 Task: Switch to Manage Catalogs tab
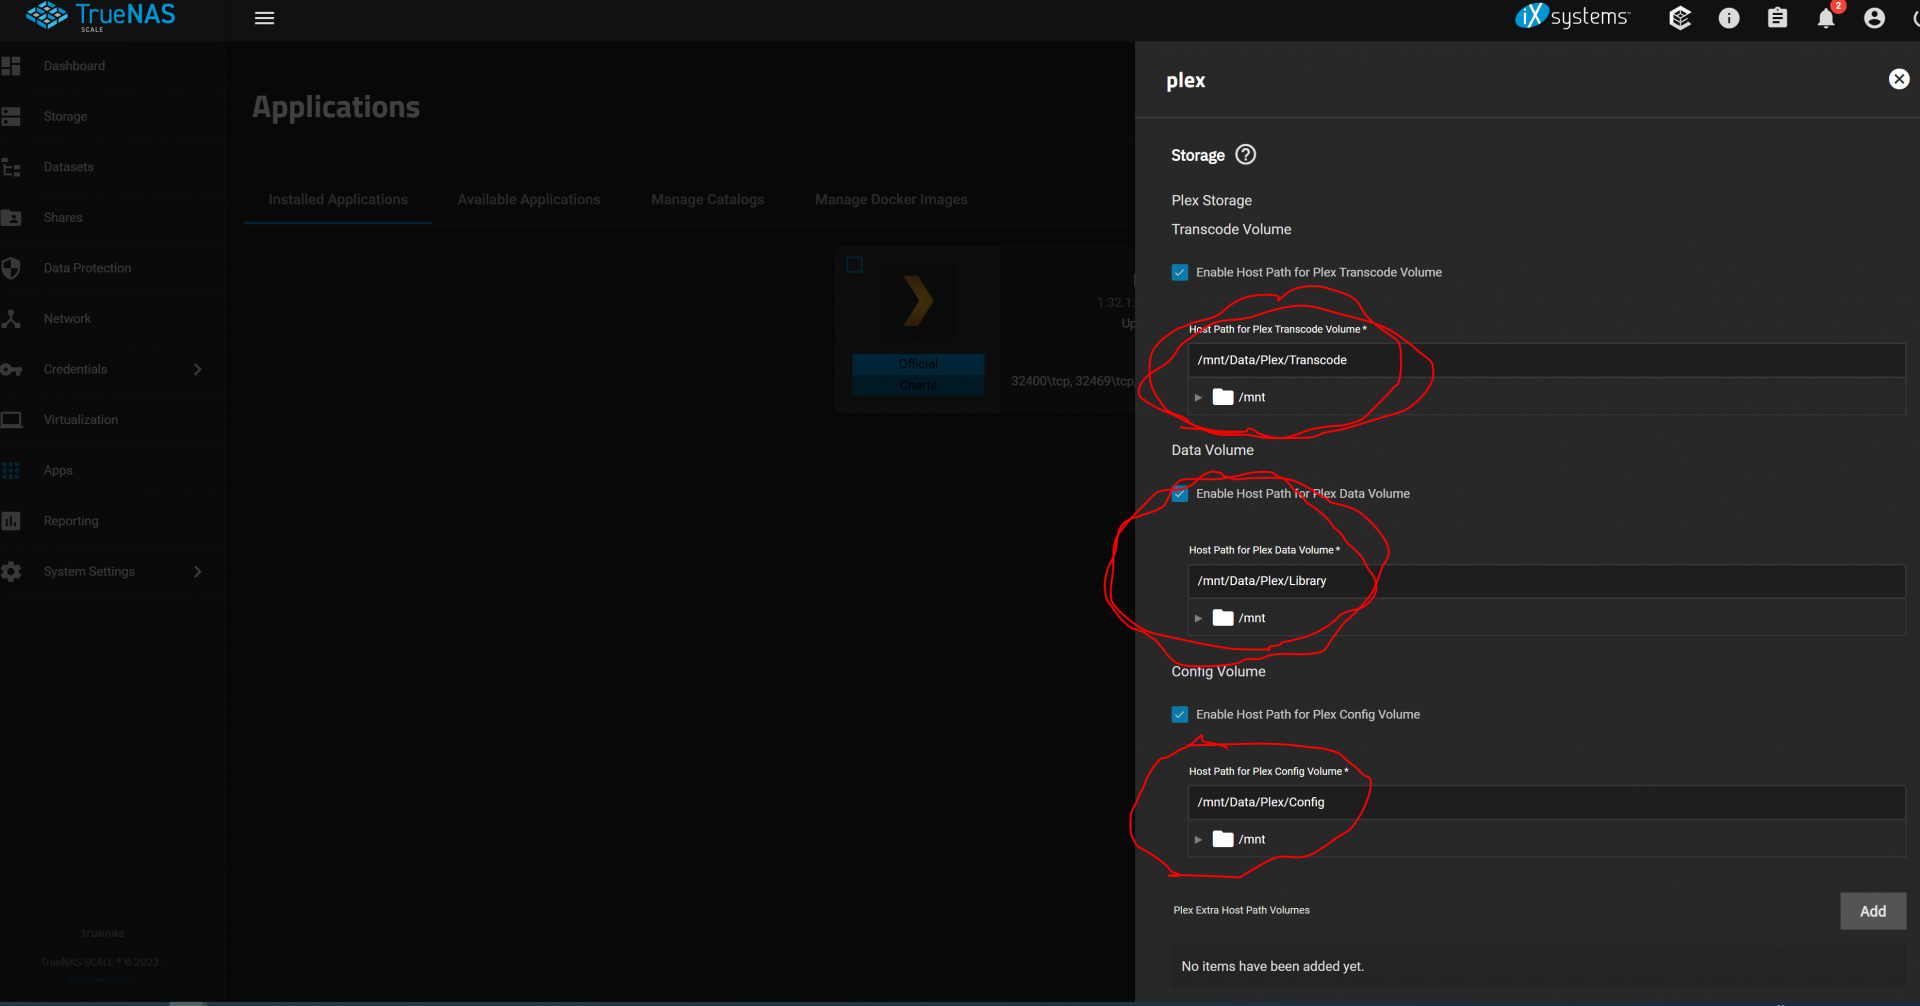coord(708,200)
